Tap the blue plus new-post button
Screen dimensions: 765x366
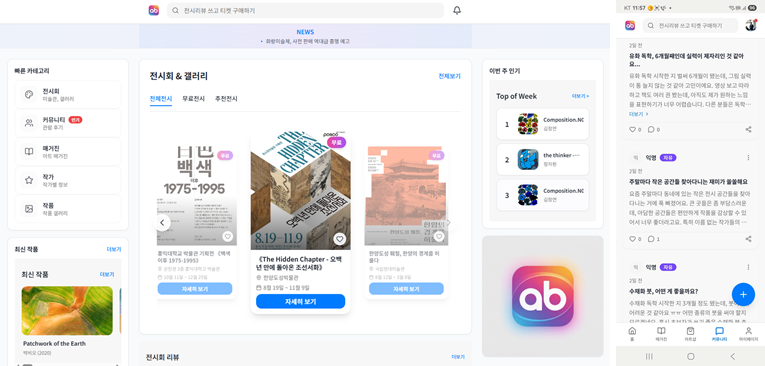click(743, 294)
